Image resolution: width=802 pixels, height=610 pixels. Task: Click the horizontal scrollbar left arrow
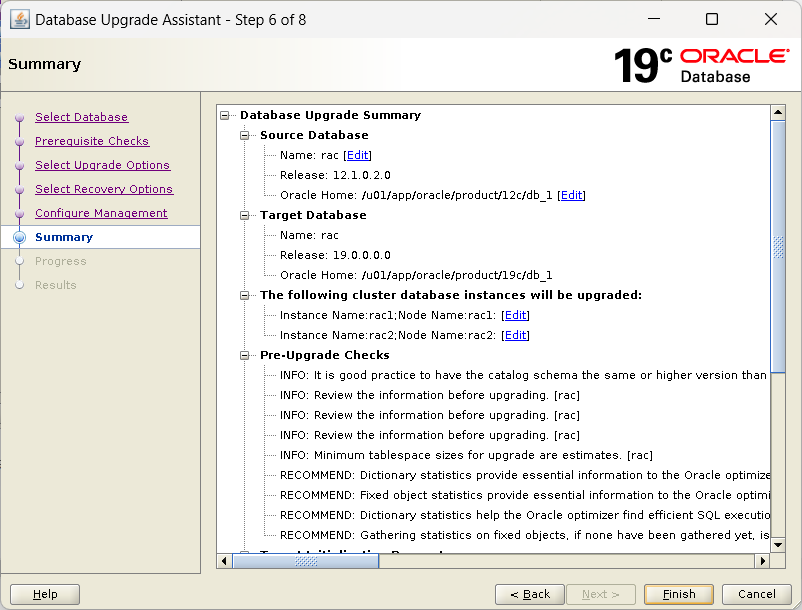pyautogui.click(x=224, y=561)
